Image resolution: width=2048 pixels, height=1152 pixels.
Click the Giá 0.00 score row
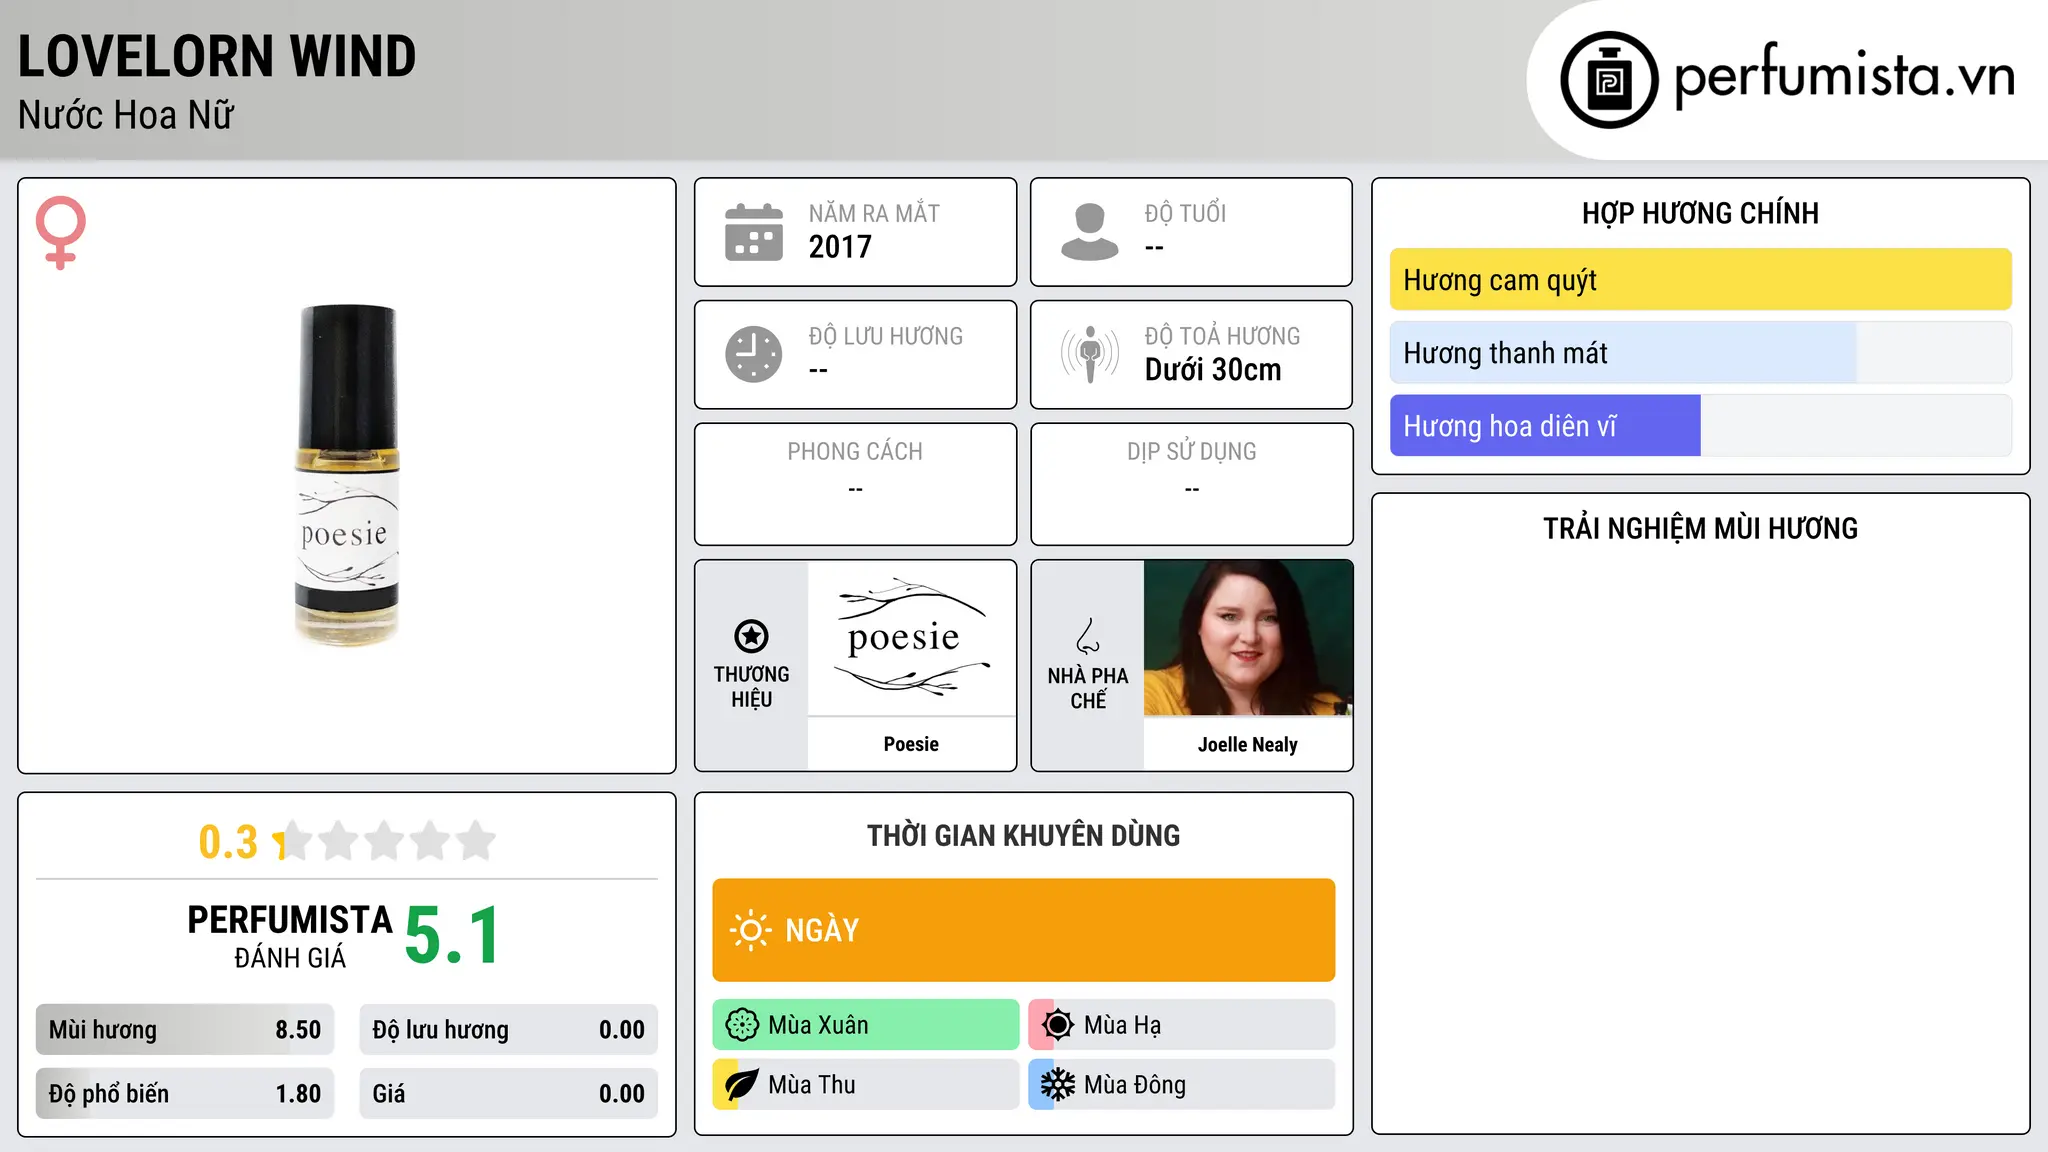(509, 1094)
